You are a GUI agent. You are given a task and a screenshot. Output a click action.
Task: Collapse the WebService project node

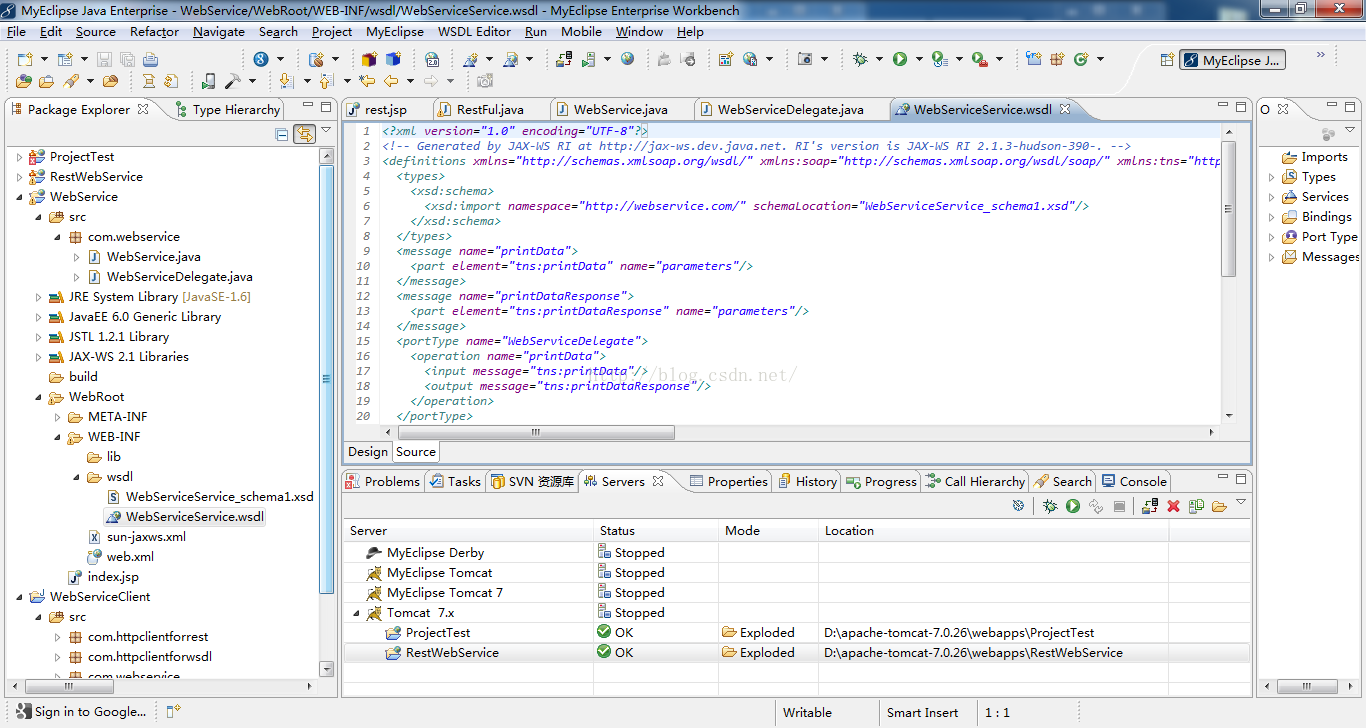(x=19, y=197)
